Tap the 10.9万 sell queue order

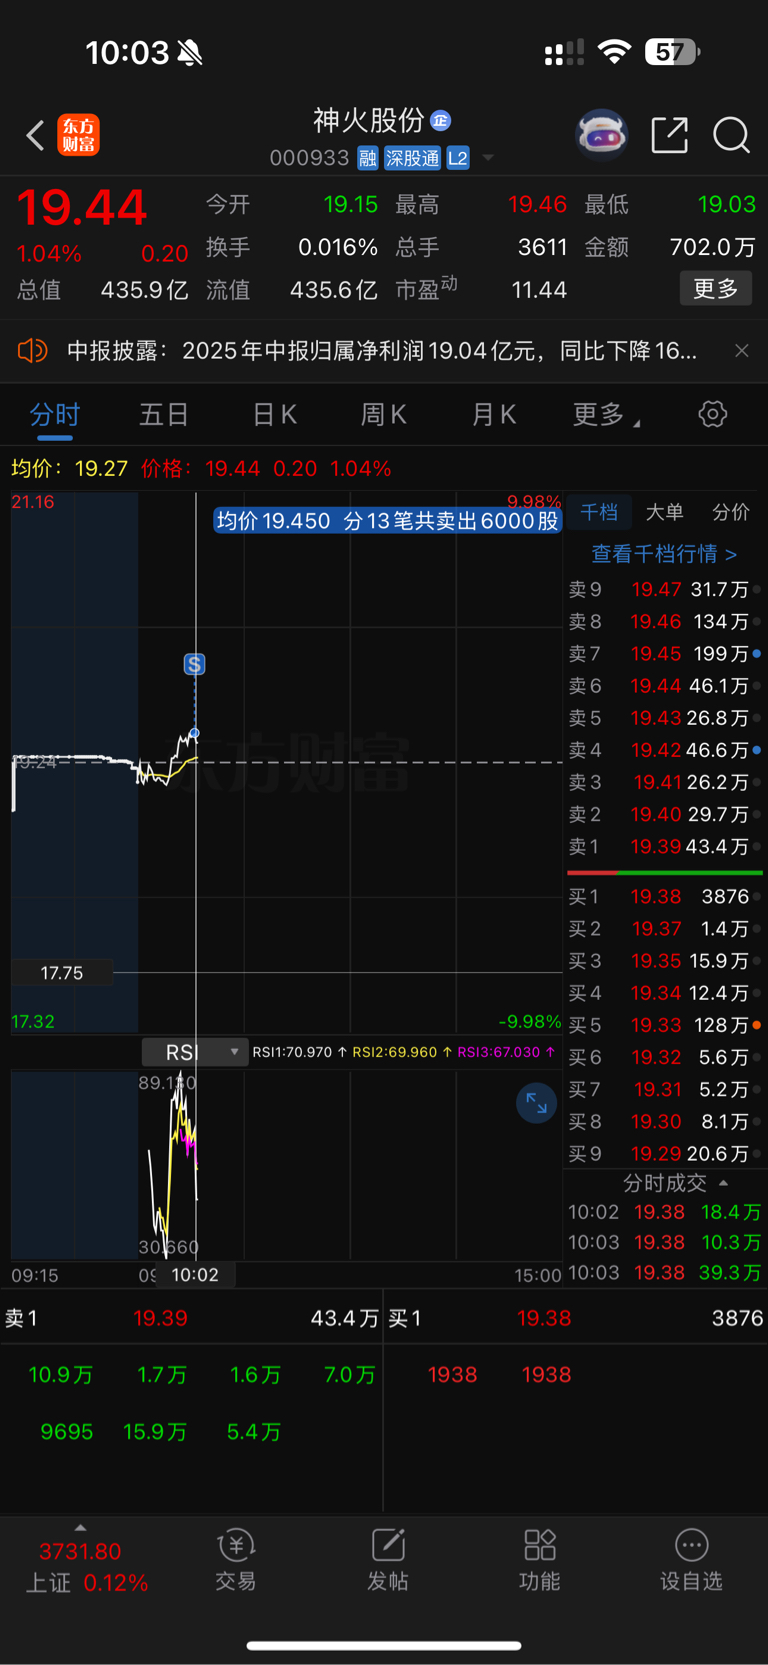[61, 1375]
